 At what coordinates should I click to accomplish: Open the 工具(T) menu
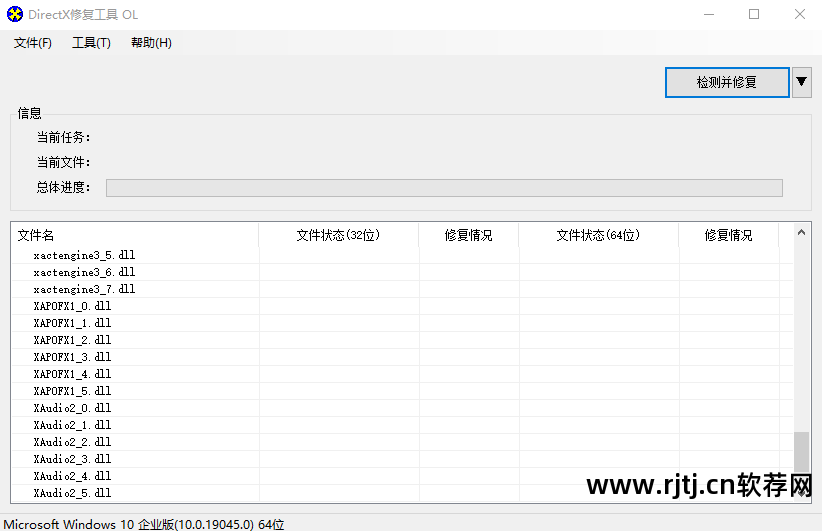click(91, 43)
